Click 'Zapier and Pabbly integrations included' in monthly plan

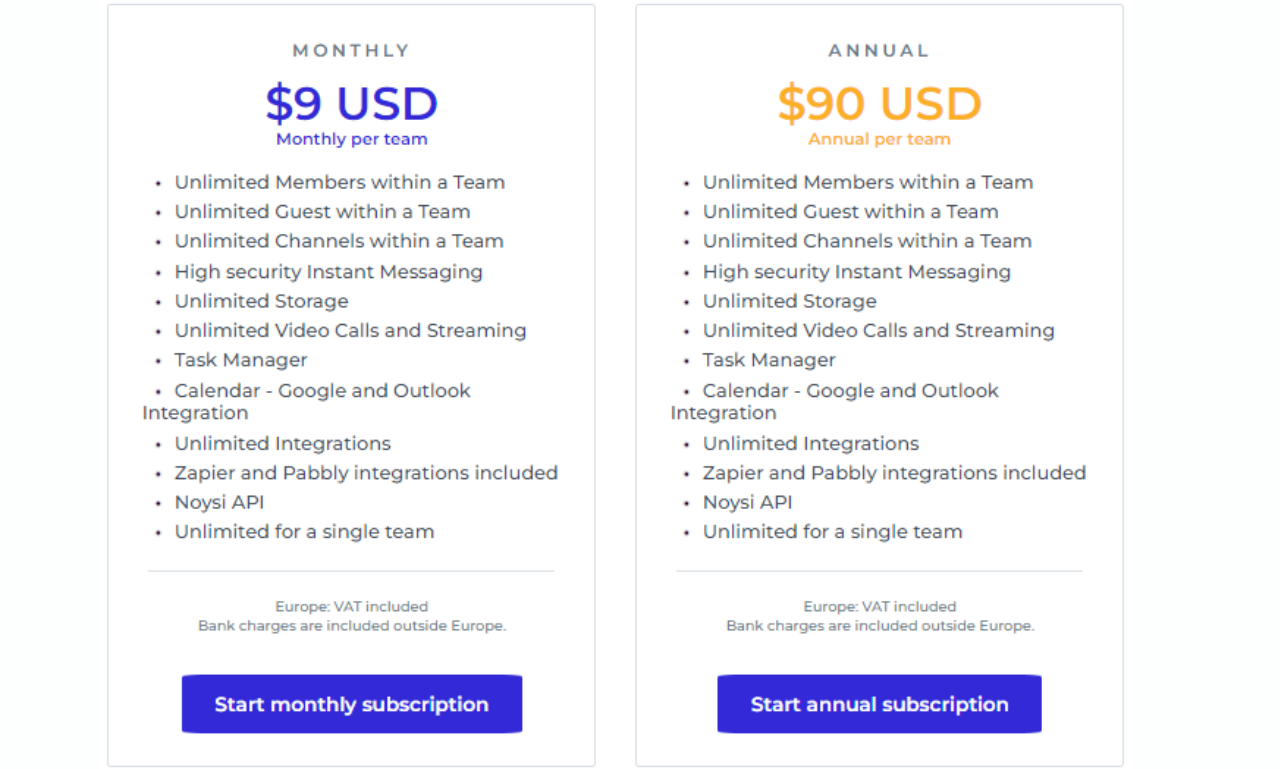(366, 473)
